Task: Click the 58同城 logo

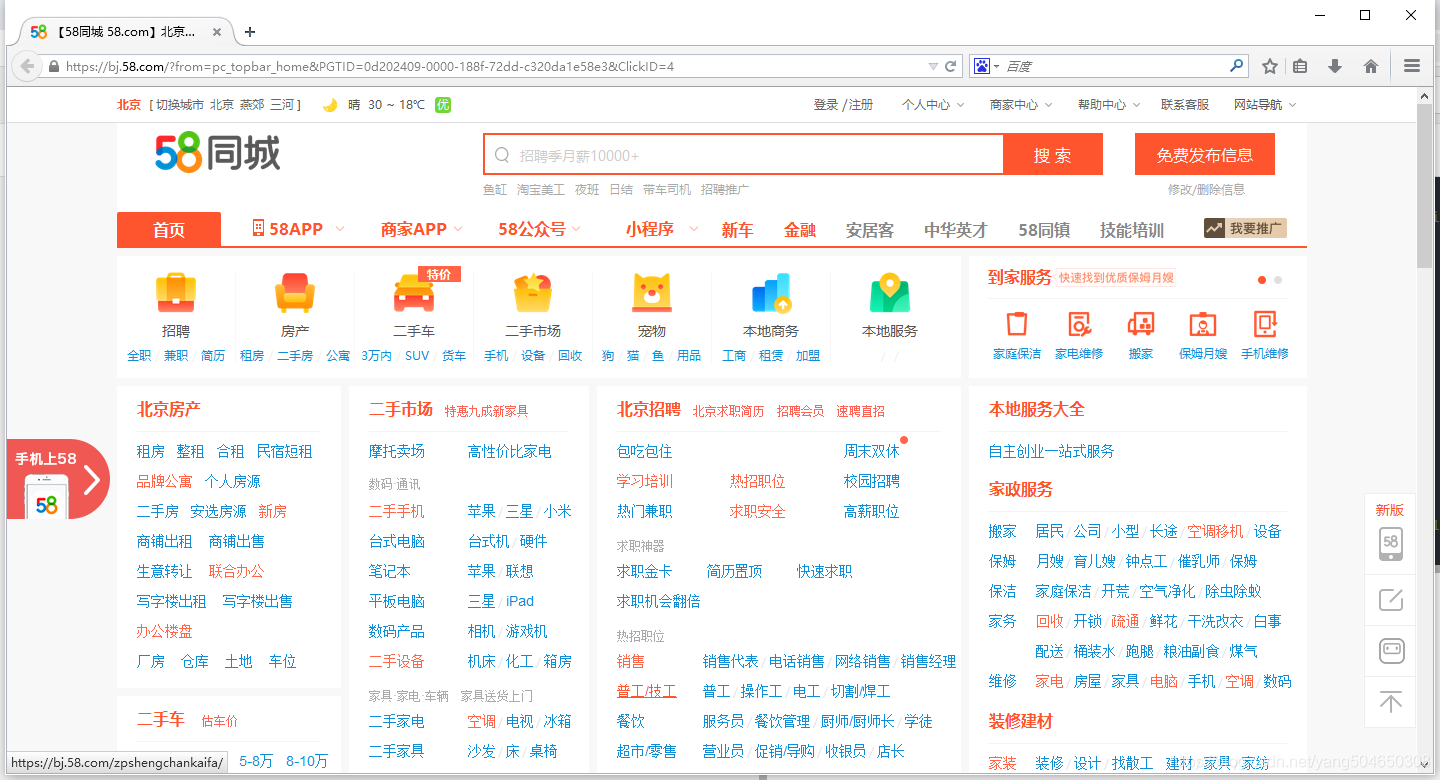Action: coord(218,153)
